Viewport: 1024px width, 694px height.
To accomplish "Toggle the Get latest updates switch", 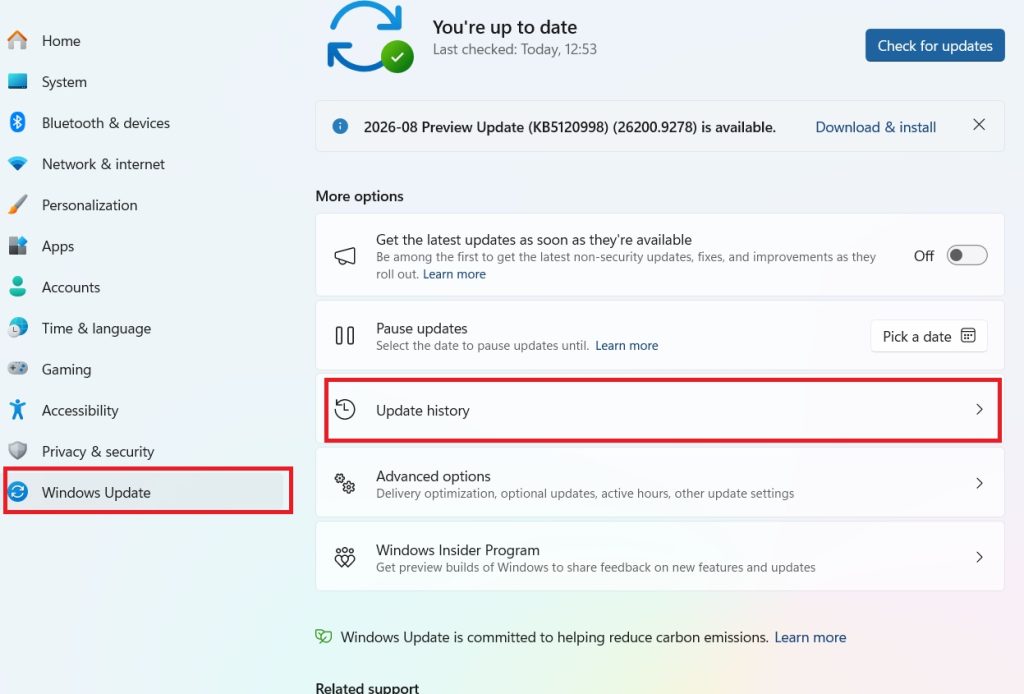I will click(x=967, y=255).
